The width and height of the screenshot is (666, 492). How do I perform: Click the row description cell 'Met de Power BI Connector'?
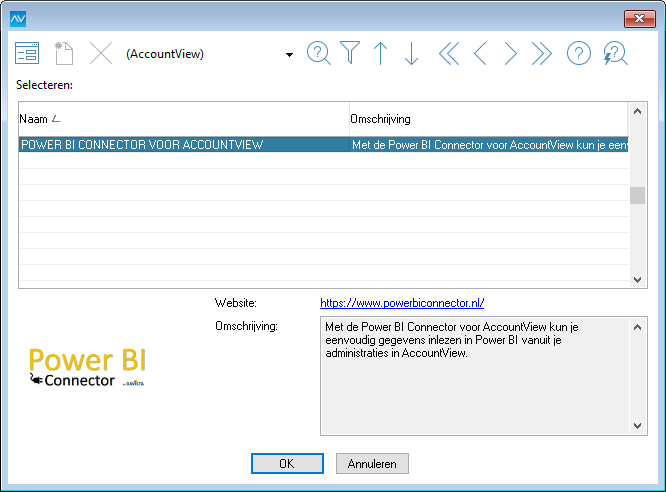tap(489, 144)
